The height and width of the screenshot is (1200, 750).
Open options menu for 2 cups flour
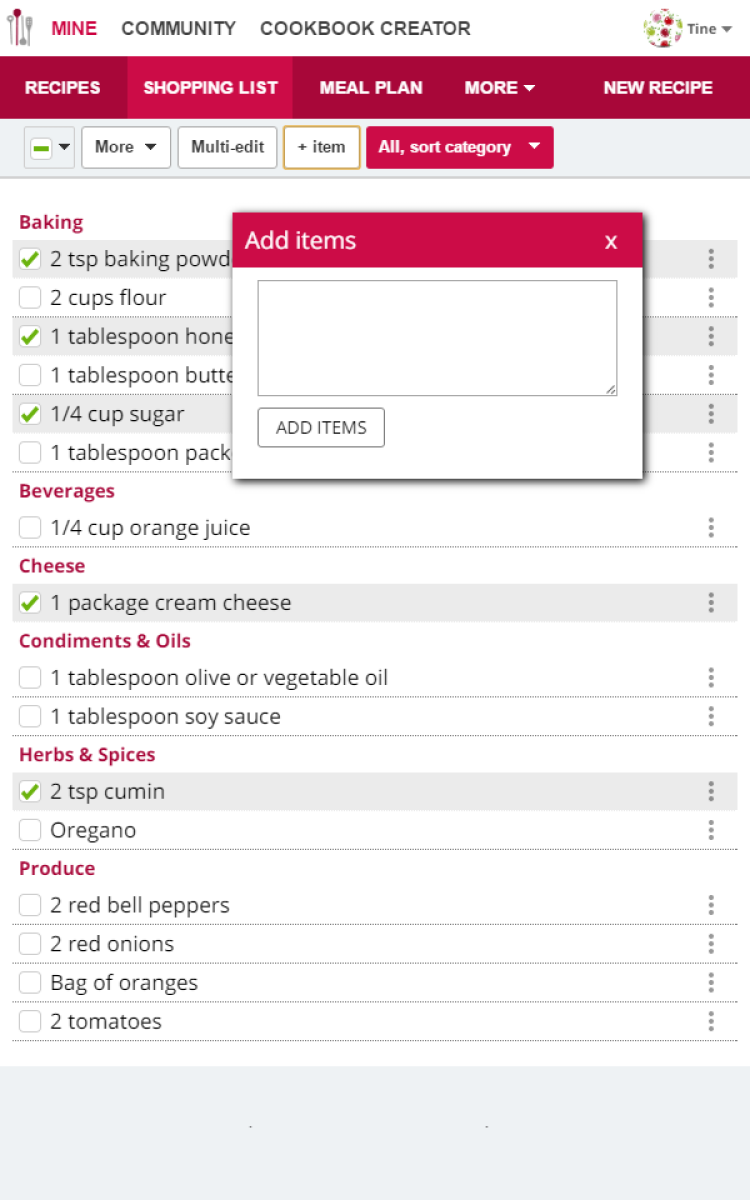point(711,298)
